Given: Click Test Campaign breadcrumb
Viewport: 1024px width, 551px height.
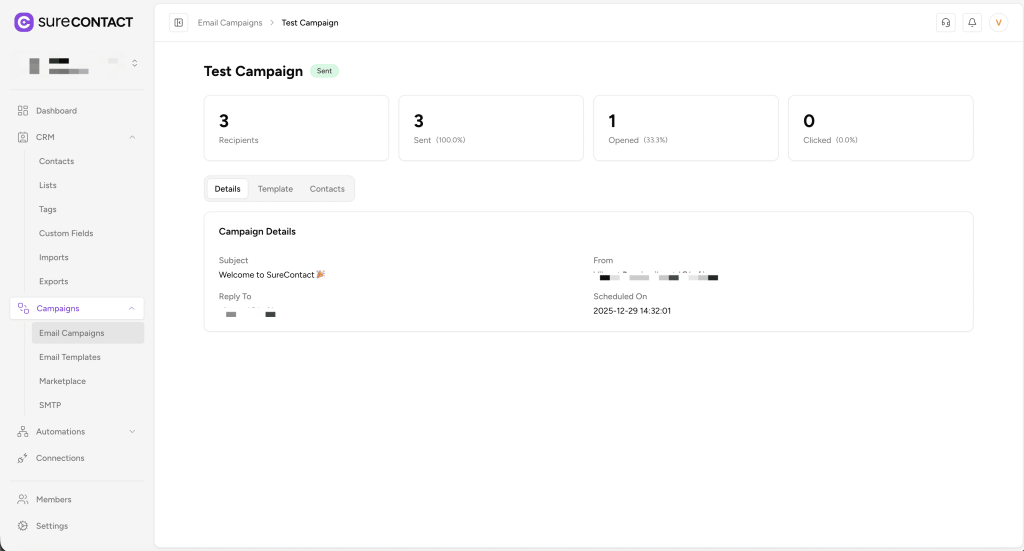Looking at the screenshot, I should pyautogui.click(x=310, y=23).
